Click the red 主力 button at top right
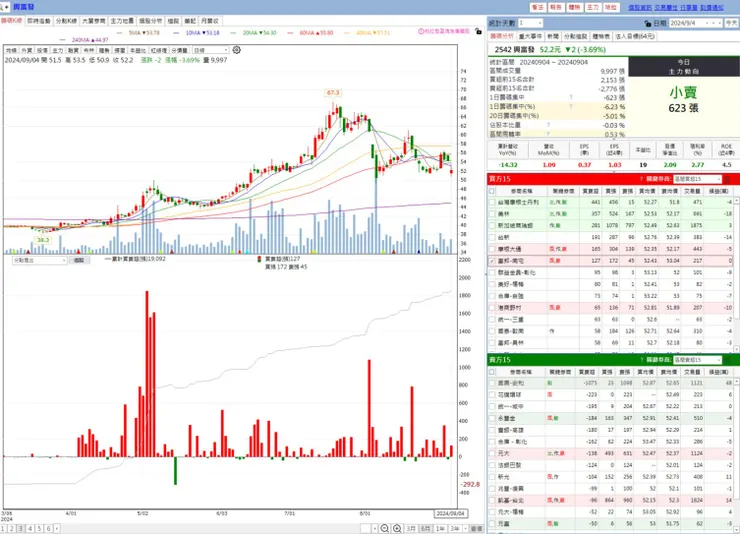This screenshot has height=534, width=740. coord(593,8)
